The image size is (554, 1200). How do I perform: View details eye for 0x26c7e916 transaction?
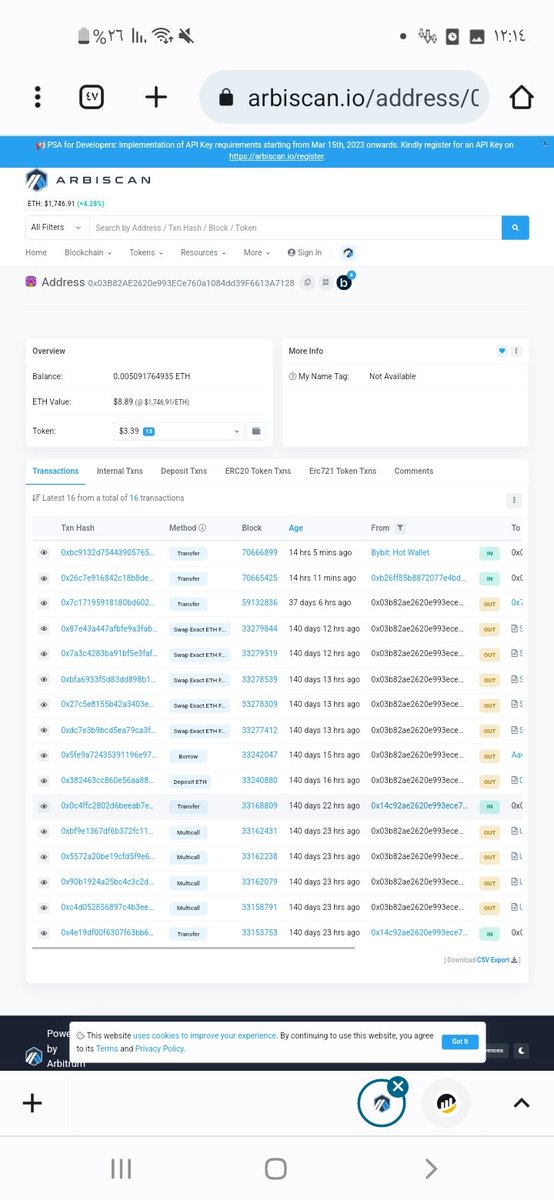pyautogui.click(x=44, y=578)
